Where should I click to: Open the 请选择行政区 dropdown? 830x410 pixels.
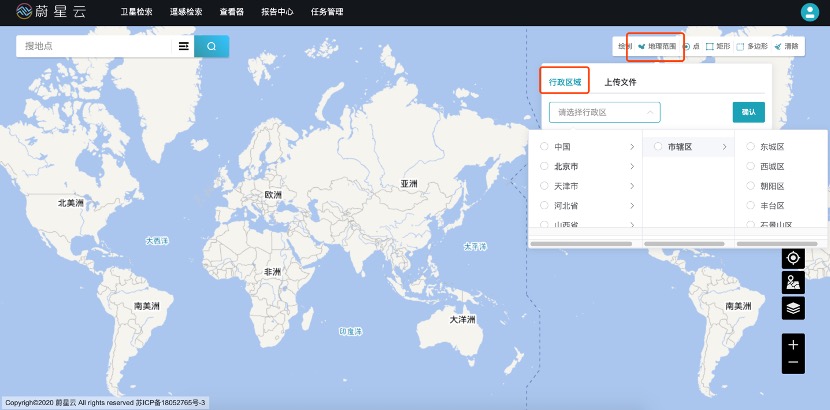point(604,112)
